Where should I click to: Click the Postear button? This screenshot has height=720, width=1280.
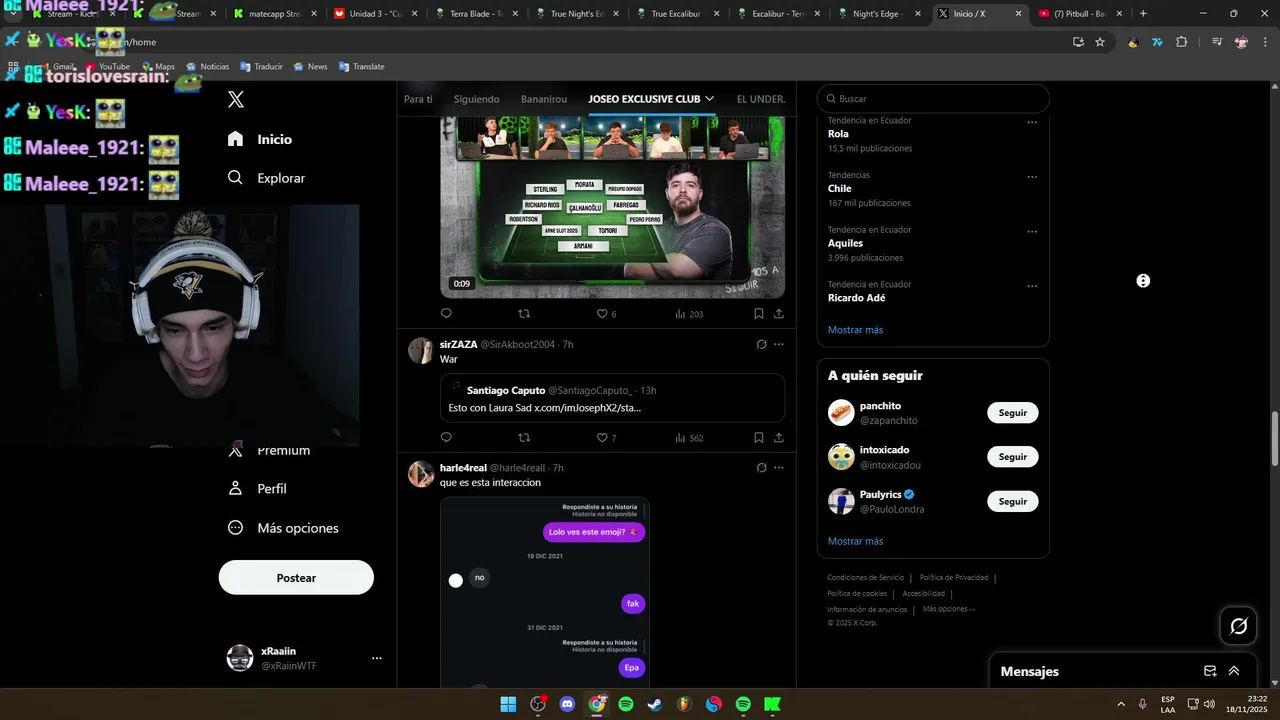pyautogui.click(x=296, y=577)
